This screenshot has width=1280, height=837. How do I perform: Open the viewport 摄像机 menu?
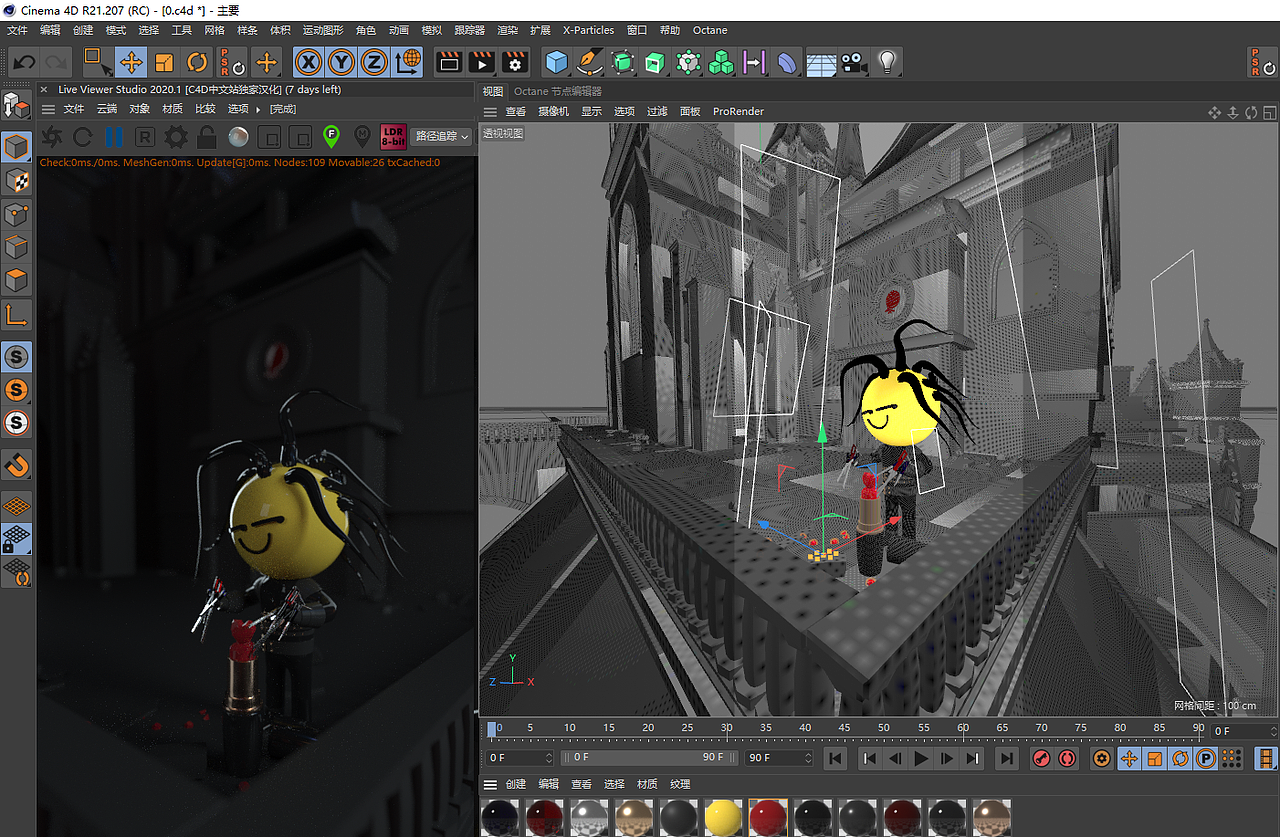tap(553, 112)
